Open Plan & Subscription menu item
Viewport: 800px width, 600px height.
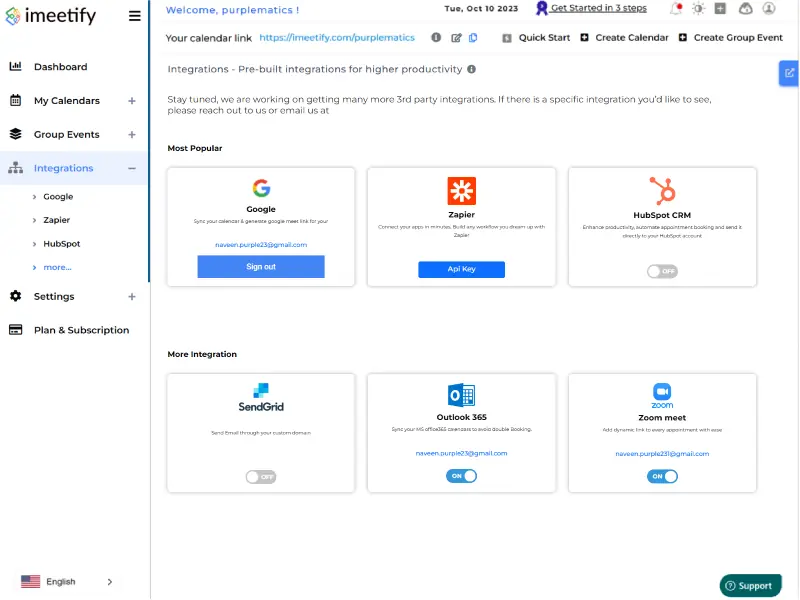82,330
